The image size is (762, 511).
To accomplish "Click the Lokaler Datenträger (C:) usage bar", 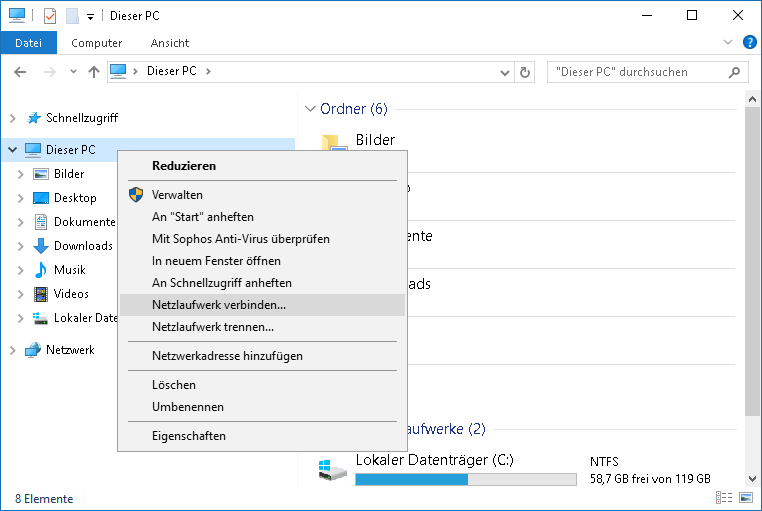I will tap(465, 479).
